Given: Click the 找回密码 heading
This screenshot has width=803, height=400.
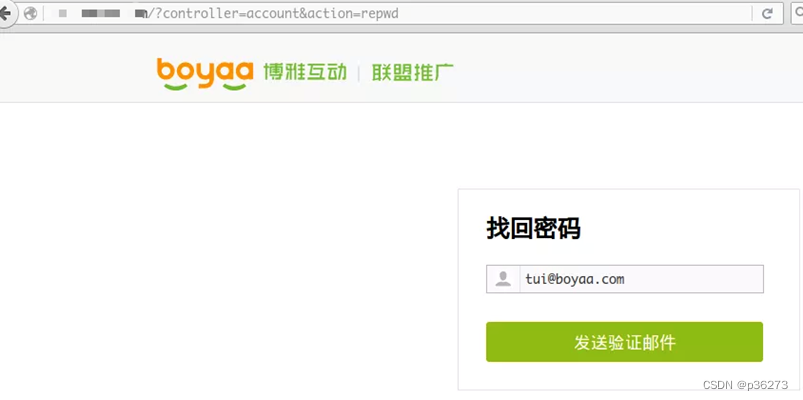Looking at the screenshot, I should [533, 228].
